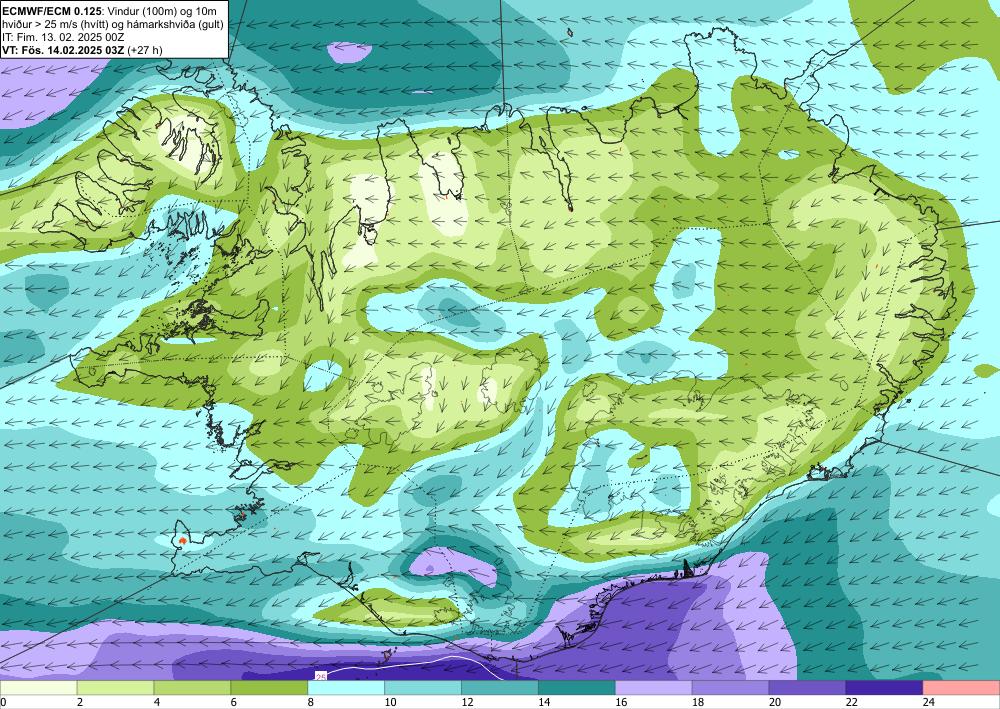Image resolution: width=1000 pixels, height=709 pixels.
Task: Click the "(+27 h)" forecast offset text
Action: click(x=145, y=50)
